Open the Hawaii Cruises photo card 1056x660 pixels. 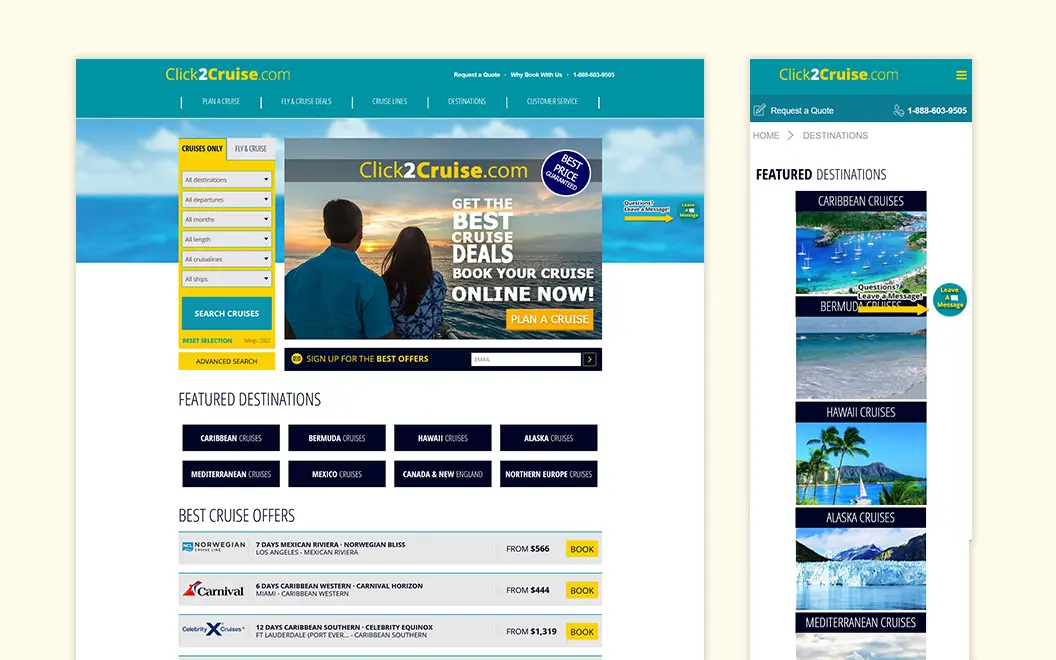coord(861,463)
